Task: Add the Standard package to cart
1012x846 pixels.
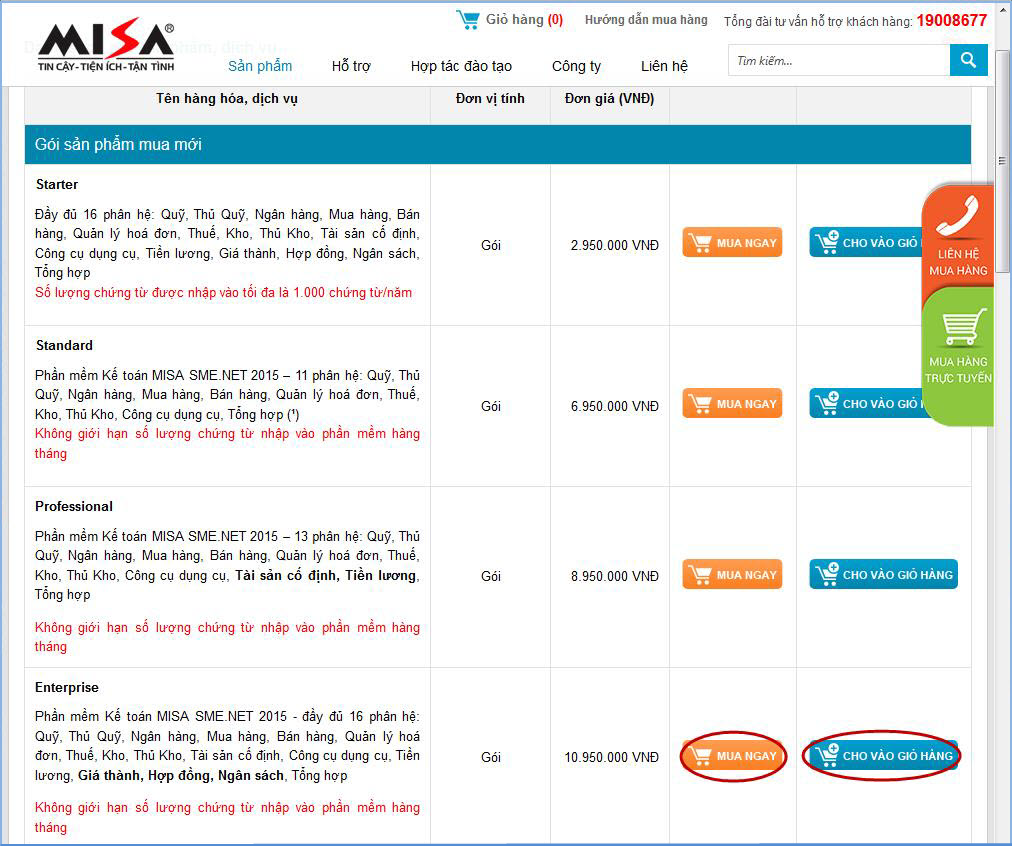Action: click(x=866, y=404)
